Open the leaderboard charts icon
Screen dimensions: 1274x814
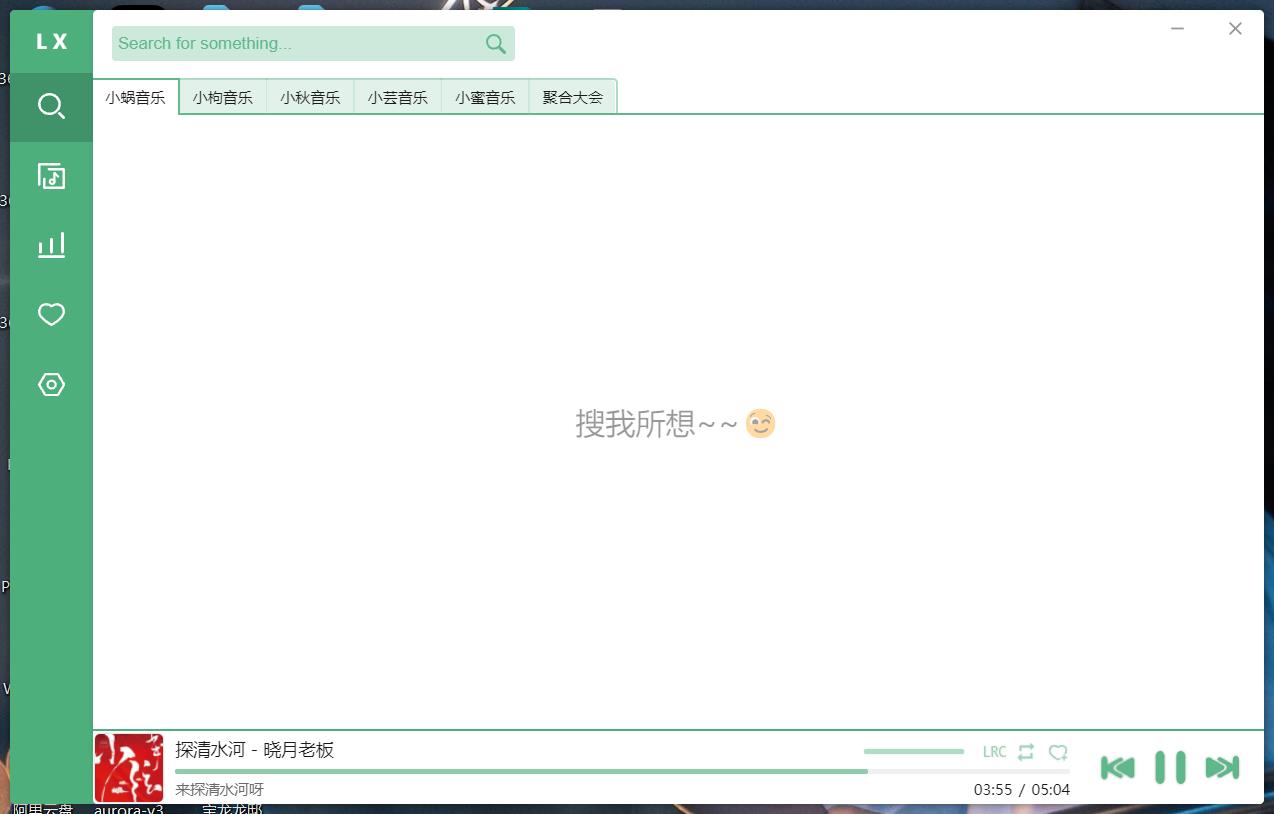point(51,245)
